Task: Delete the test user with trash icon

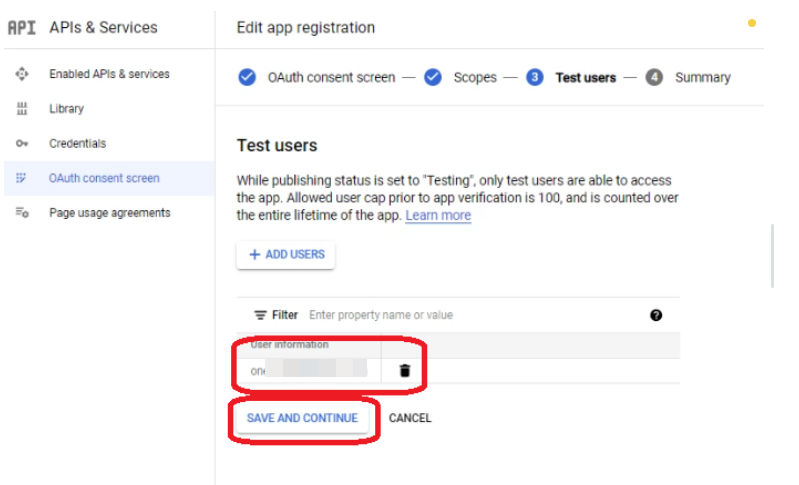Action: (x=404, y=371)
